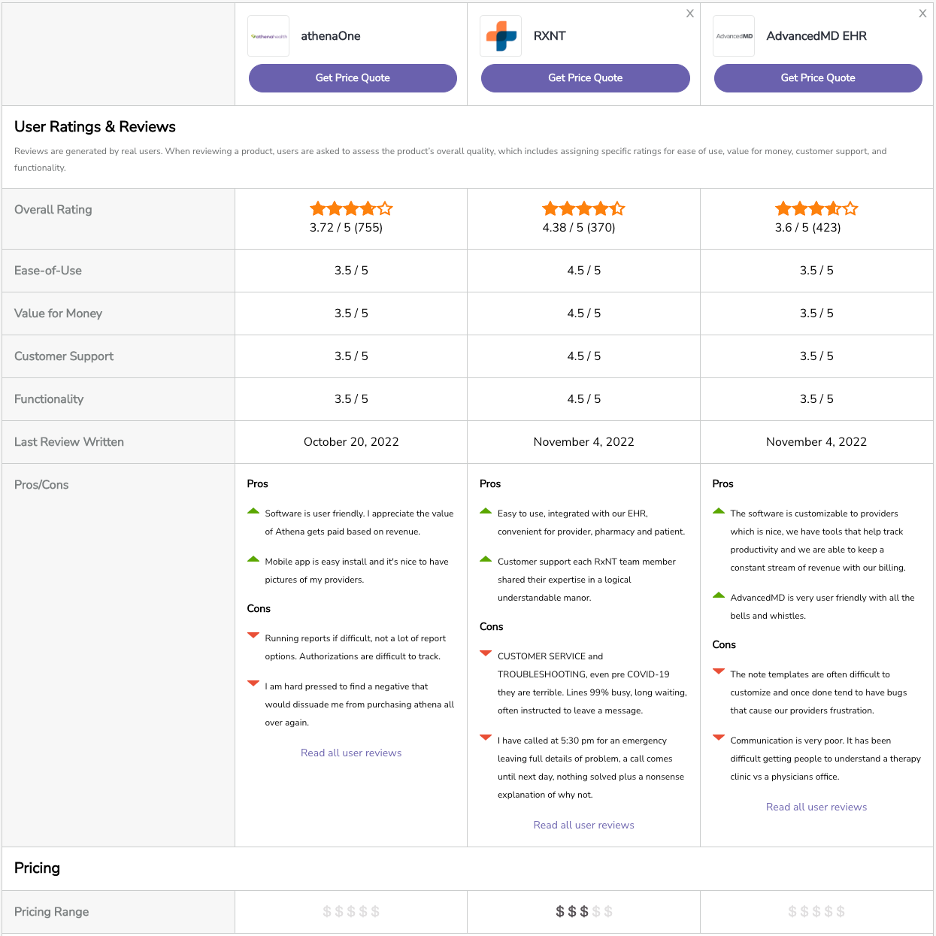Select the 'Pricing' section heading
The height and width of the screenshot is (936, 936).
(x=37, y=868)
